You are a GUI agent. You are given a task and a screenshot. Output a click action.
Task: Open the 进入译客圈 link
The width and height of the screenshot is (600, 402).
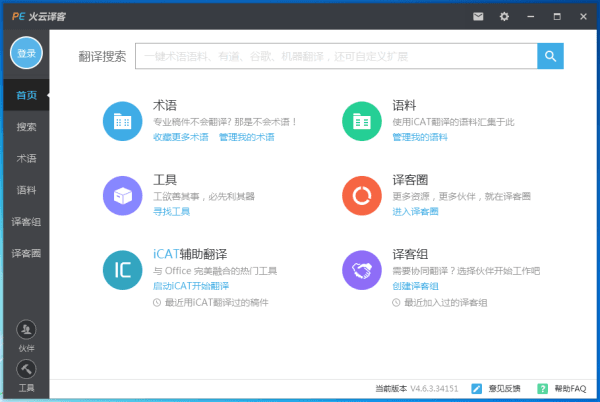[415, 212]
